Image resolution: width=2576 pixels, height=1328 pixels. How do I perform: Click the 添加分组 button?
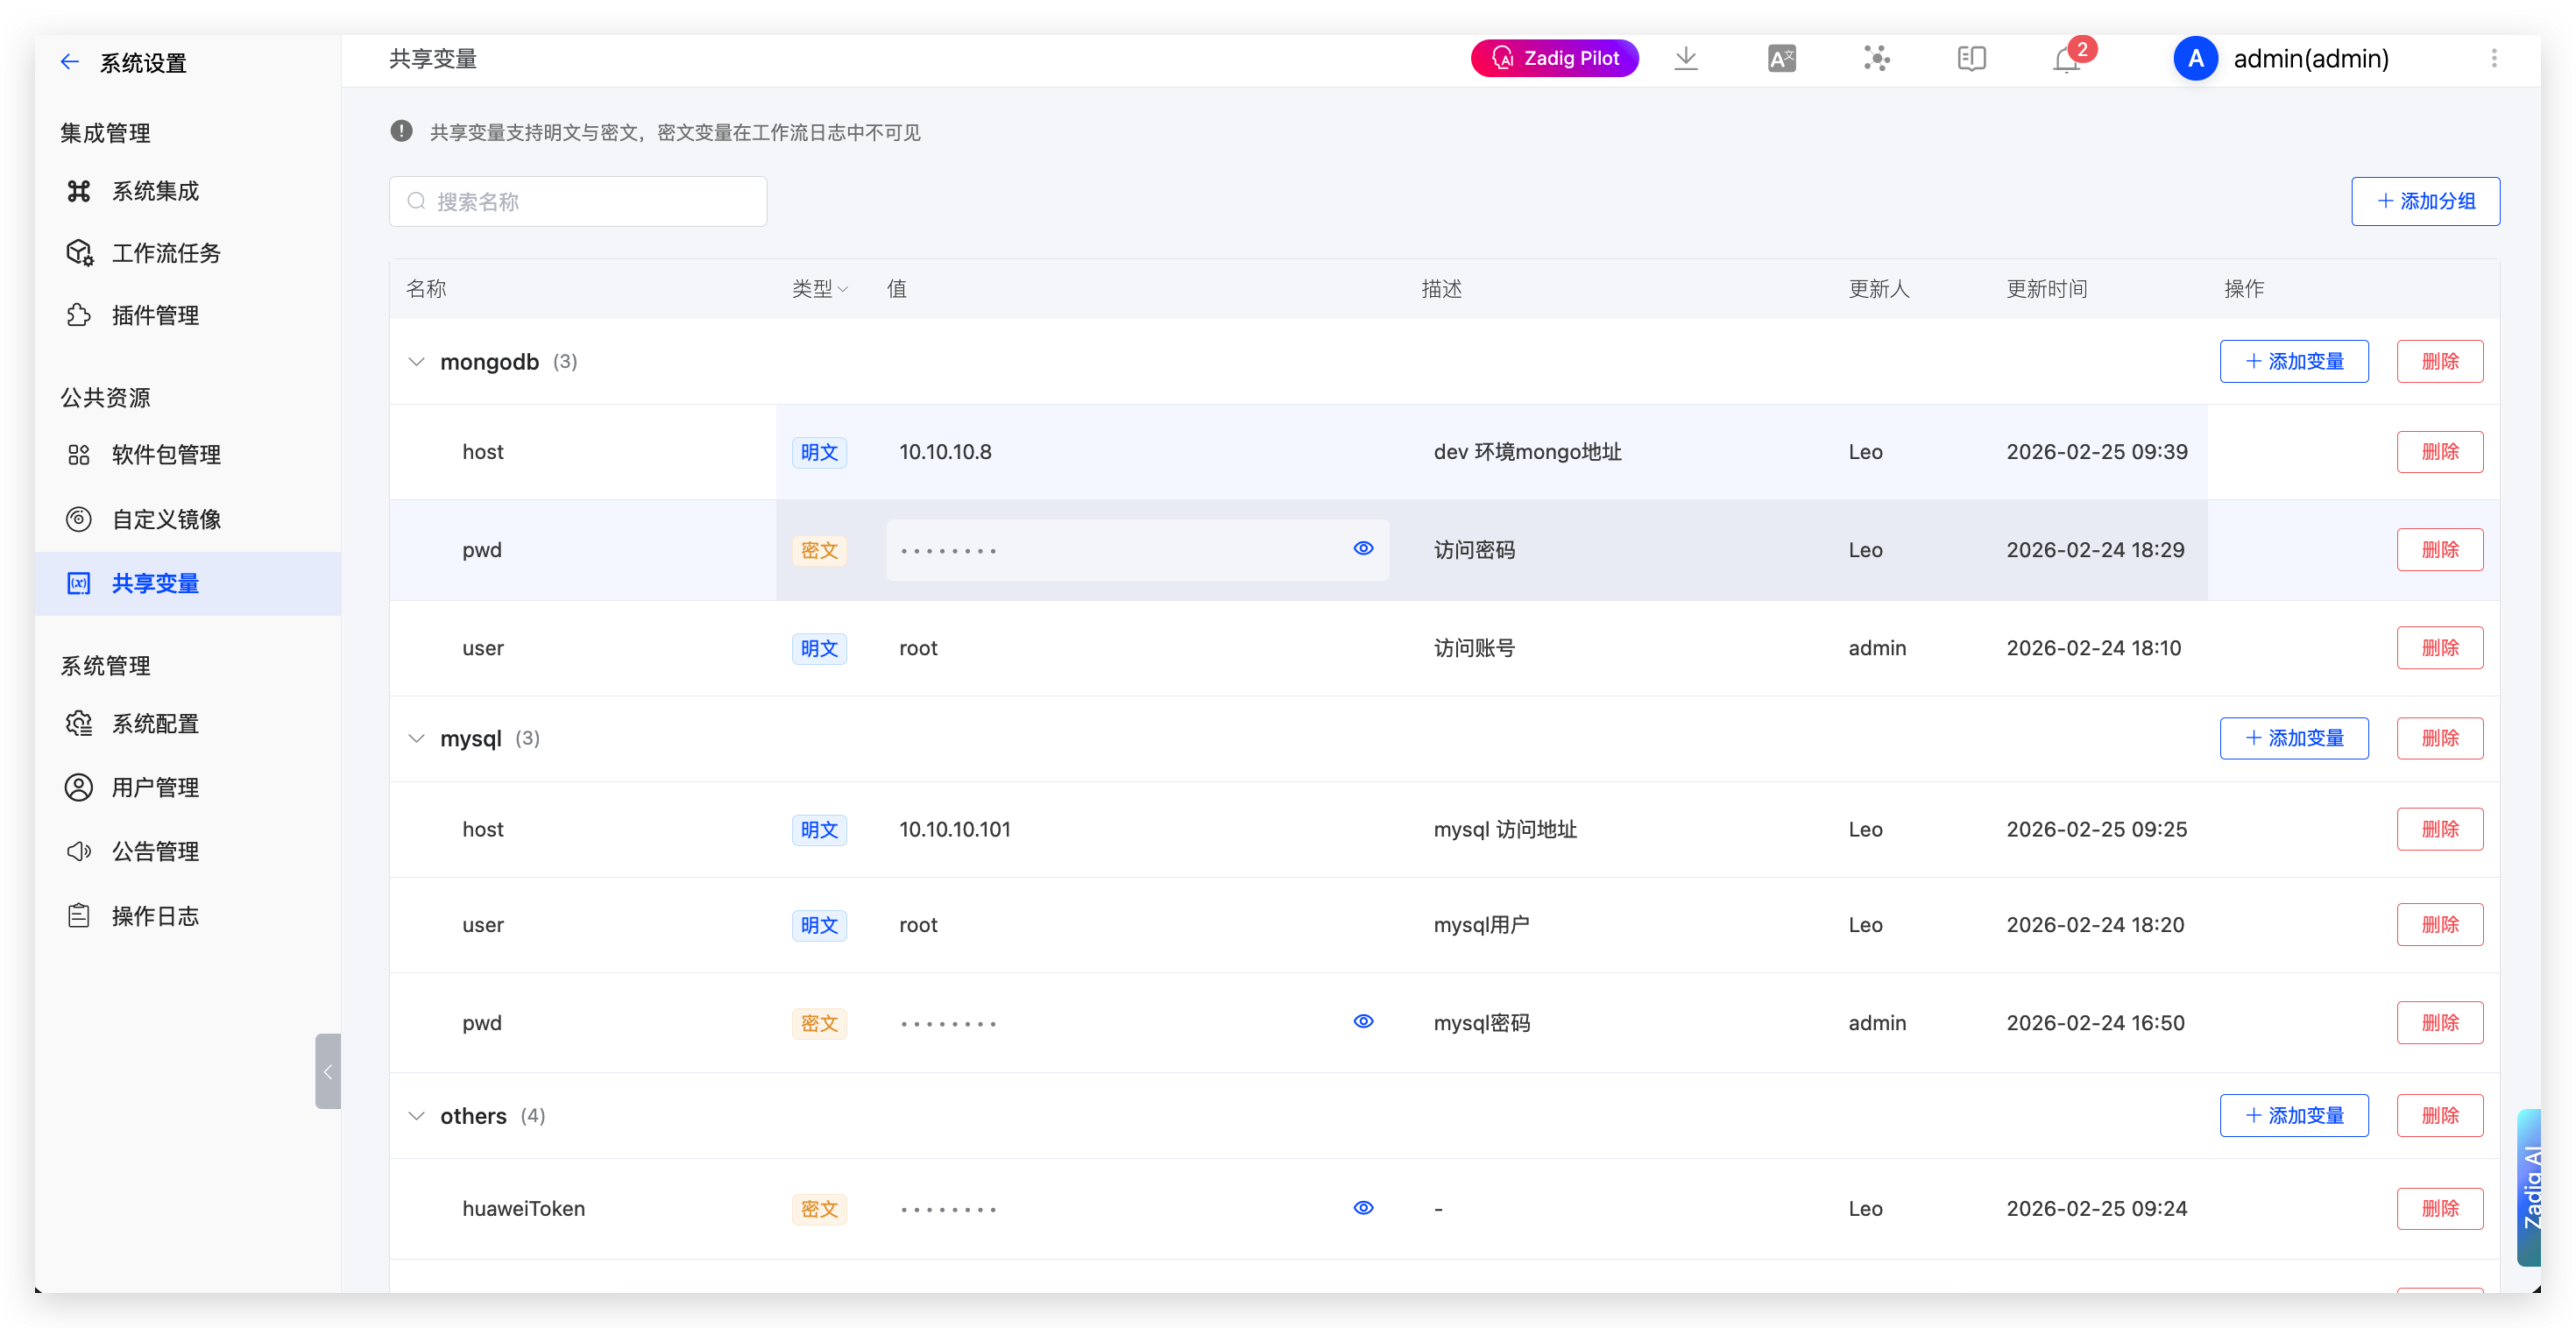tap(2425, 201)
